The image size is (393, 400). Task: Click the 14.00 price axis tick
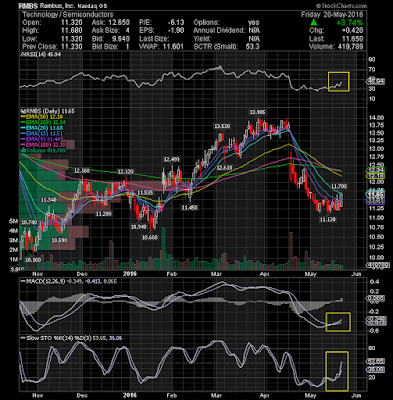pyautogui.click(x=376, y=118)
